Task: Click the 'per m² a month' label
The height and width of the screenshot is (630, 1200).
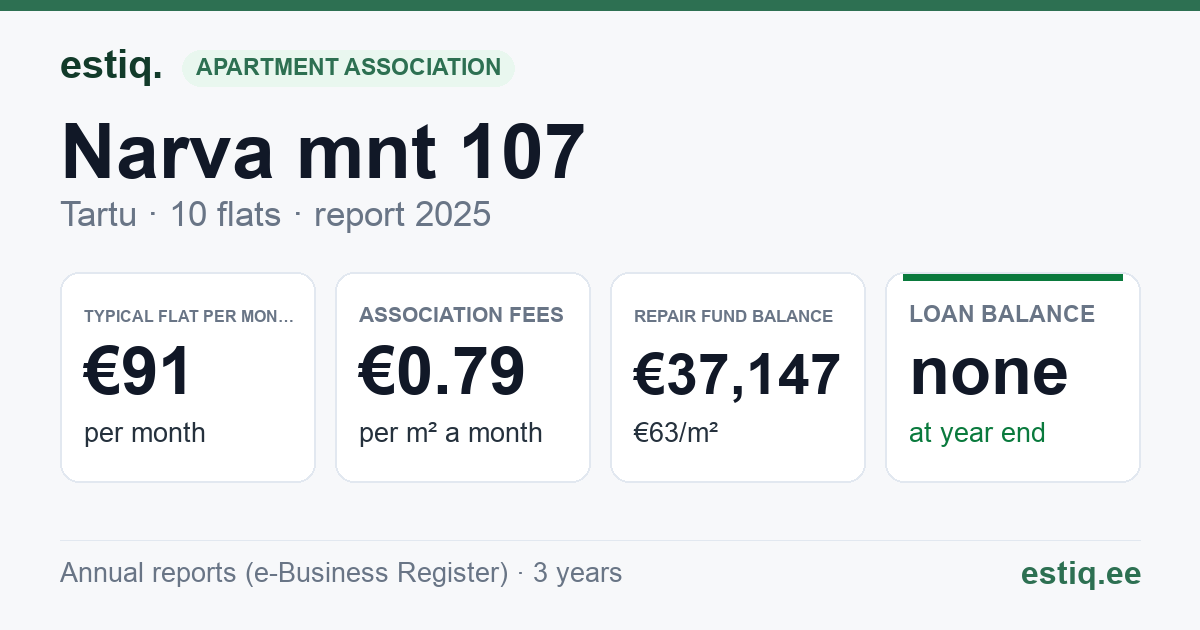Action: click(451, 433)
